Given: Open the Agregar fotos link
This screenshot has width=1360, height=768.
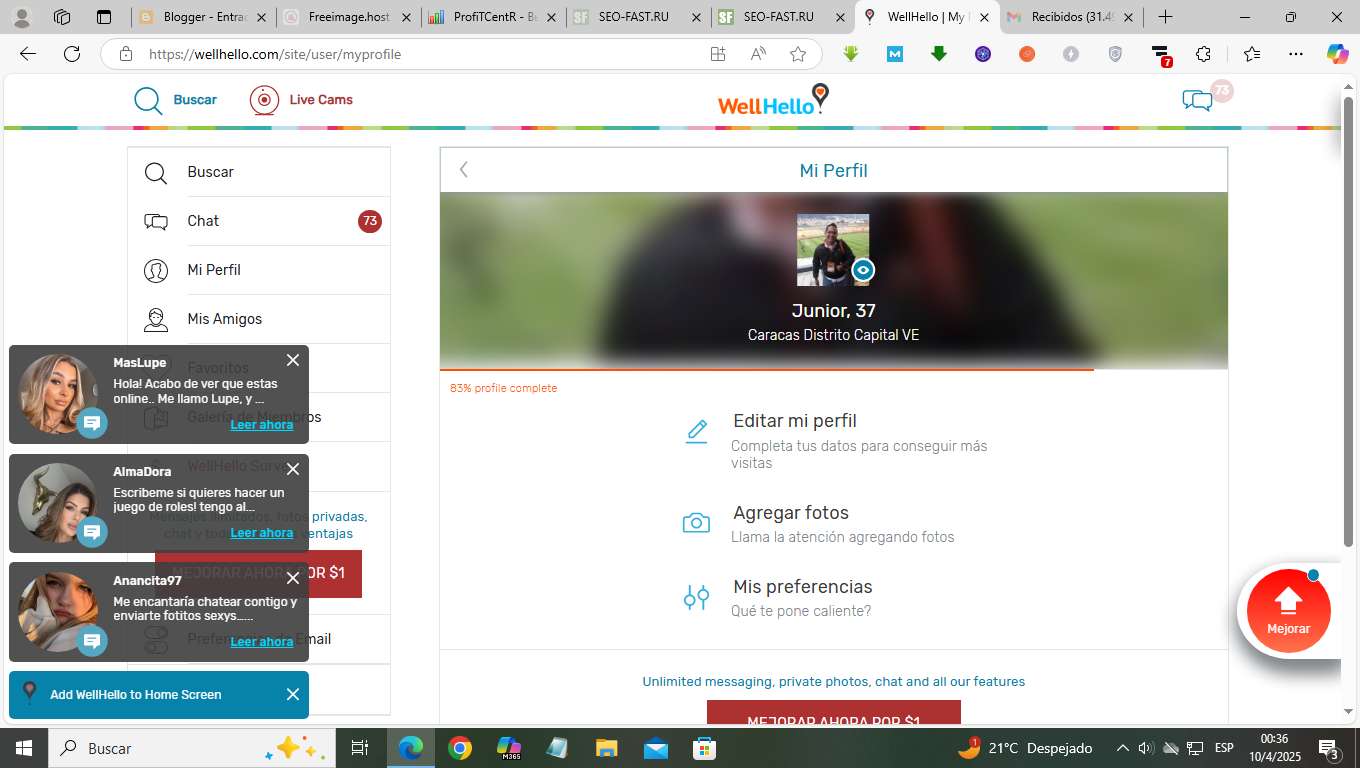Looking at the screenshot, I should pos(791,513).
